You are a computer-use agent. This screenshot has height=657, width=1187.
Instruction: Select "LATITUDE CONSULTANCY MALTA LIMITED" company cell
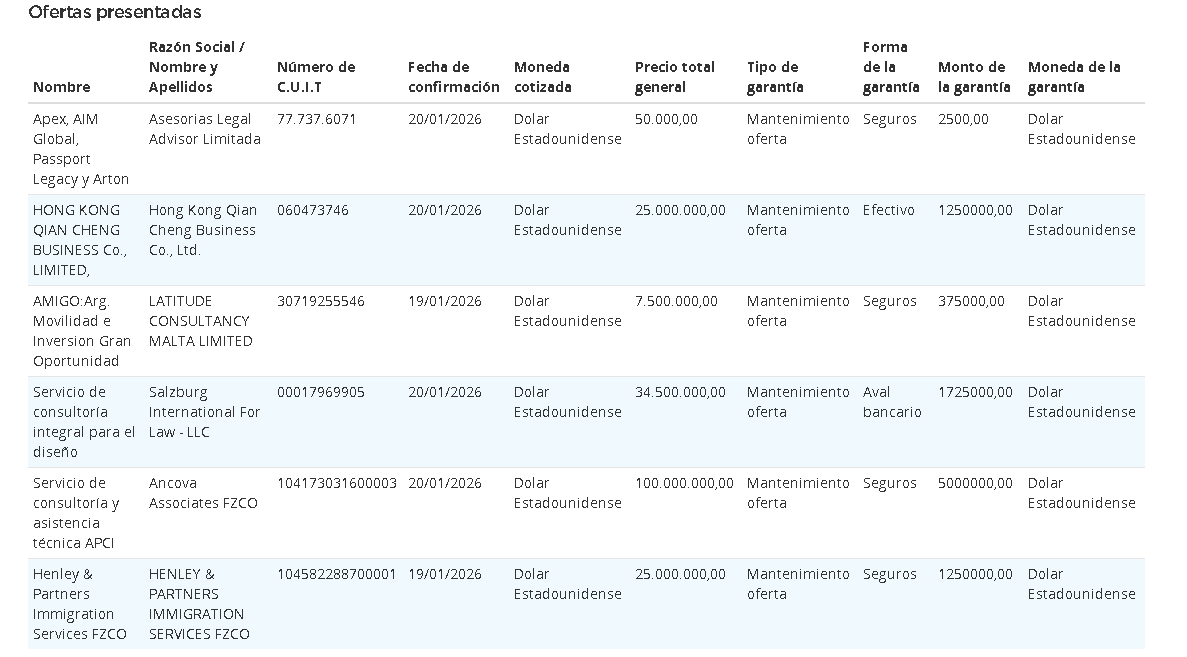coord(201,321)
